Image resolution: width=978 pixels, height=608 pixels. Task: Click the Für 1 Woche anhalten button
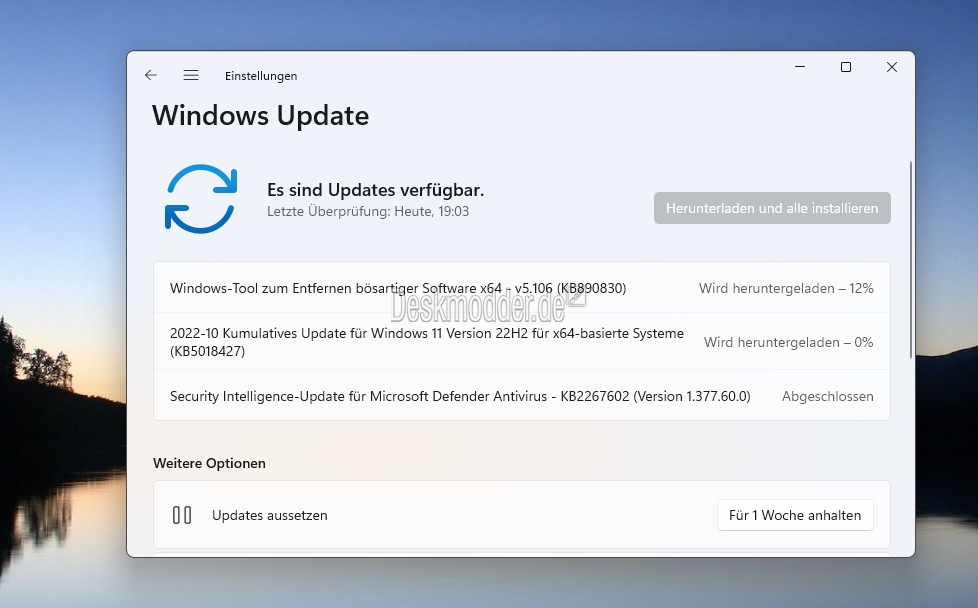pyautogui.click(x=795, y=515)
